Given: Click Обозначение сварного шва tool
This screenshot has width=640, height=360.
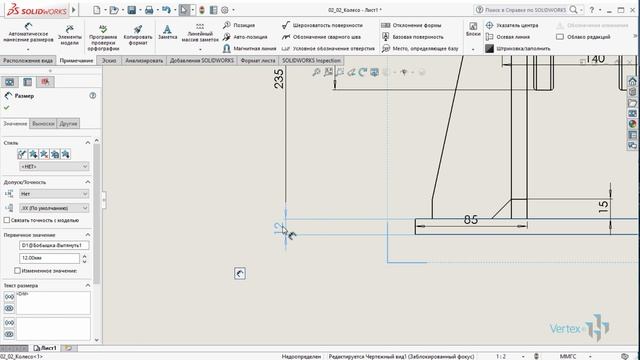Looking at the screenshot, I should [x=321, y=37].
